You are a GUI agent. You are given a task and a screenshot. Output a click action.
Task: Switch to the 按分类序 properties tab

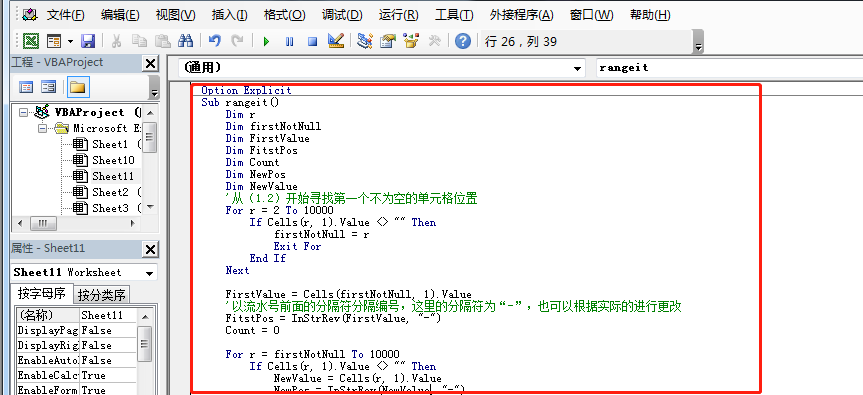101,295
